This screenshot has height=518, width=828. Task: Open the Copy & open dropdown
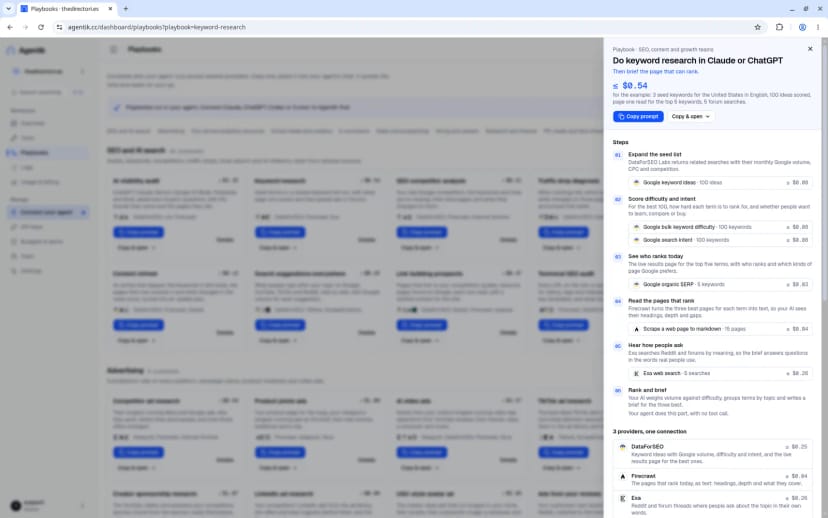point(690,116)
